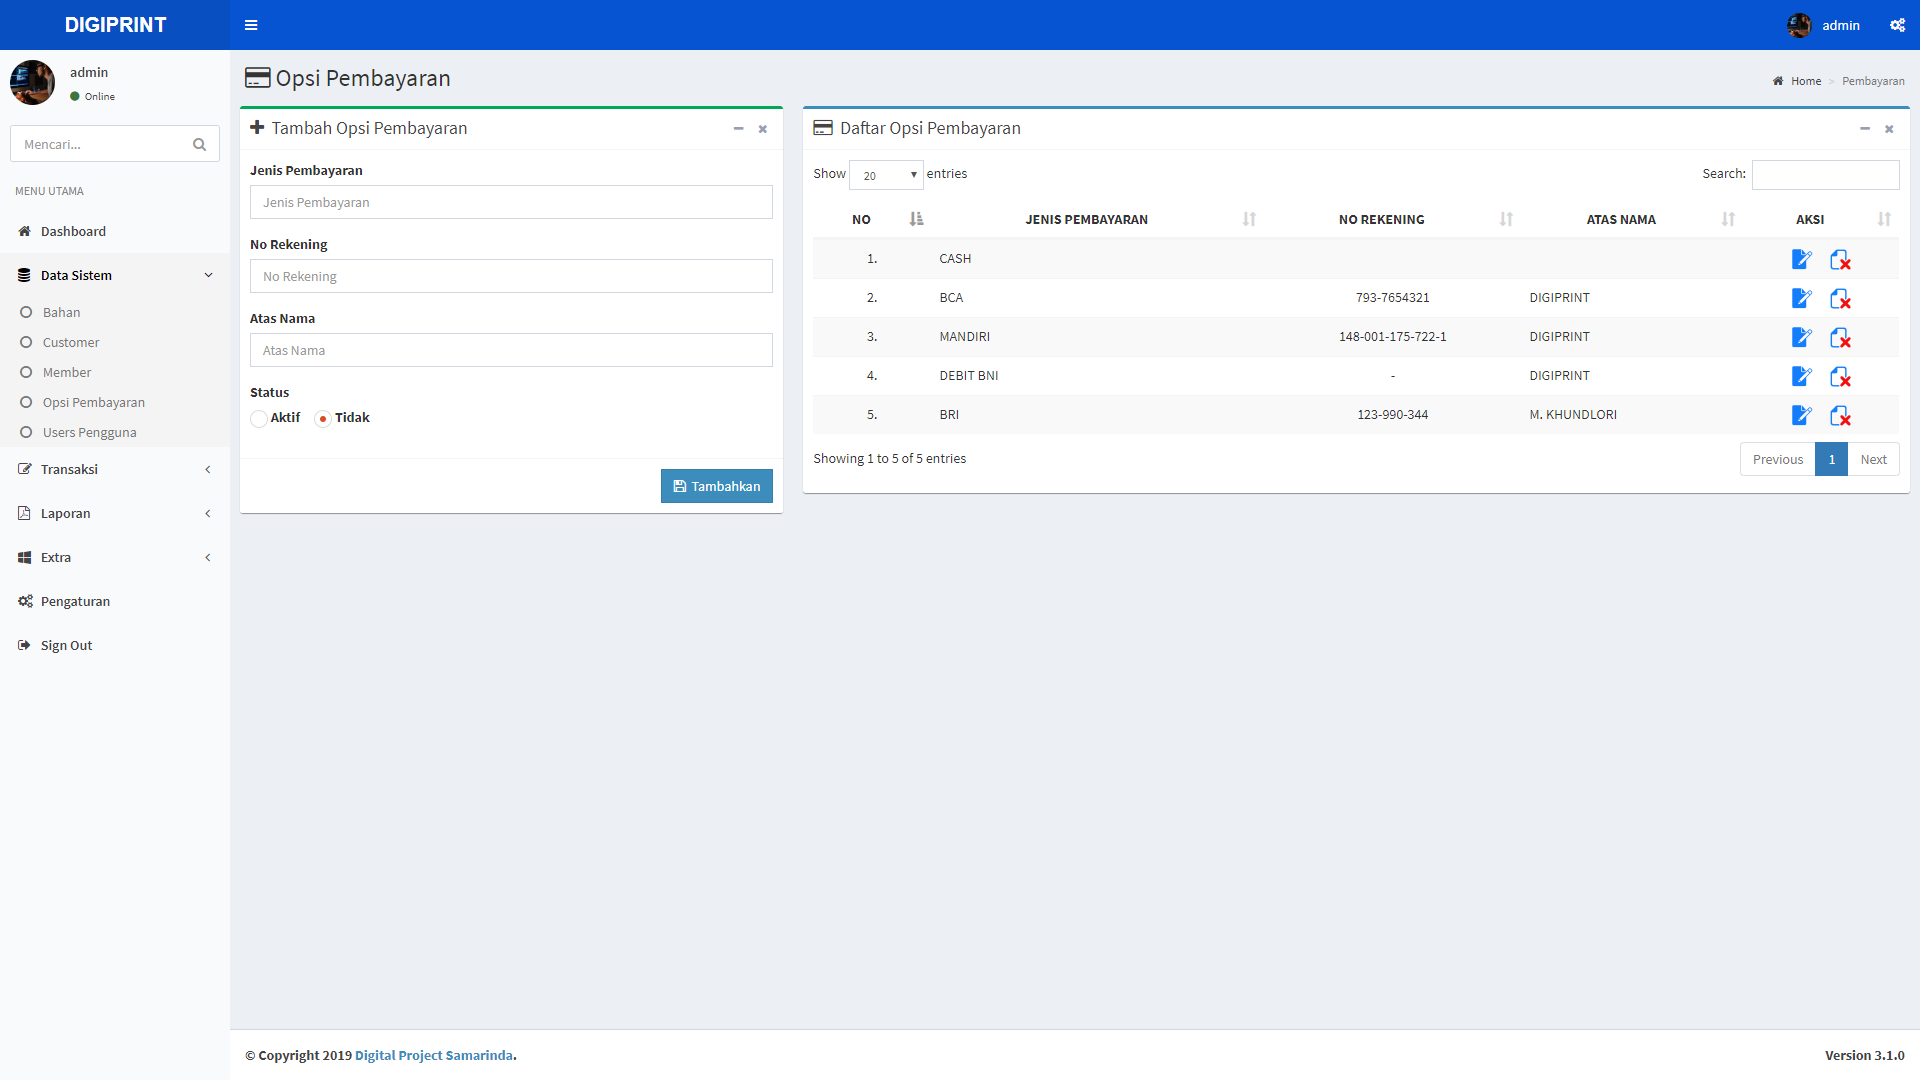Viewport: 1920px width, 1080px height.
Task: Open Pengaturan from sidebar
Action: pos(115,601)
